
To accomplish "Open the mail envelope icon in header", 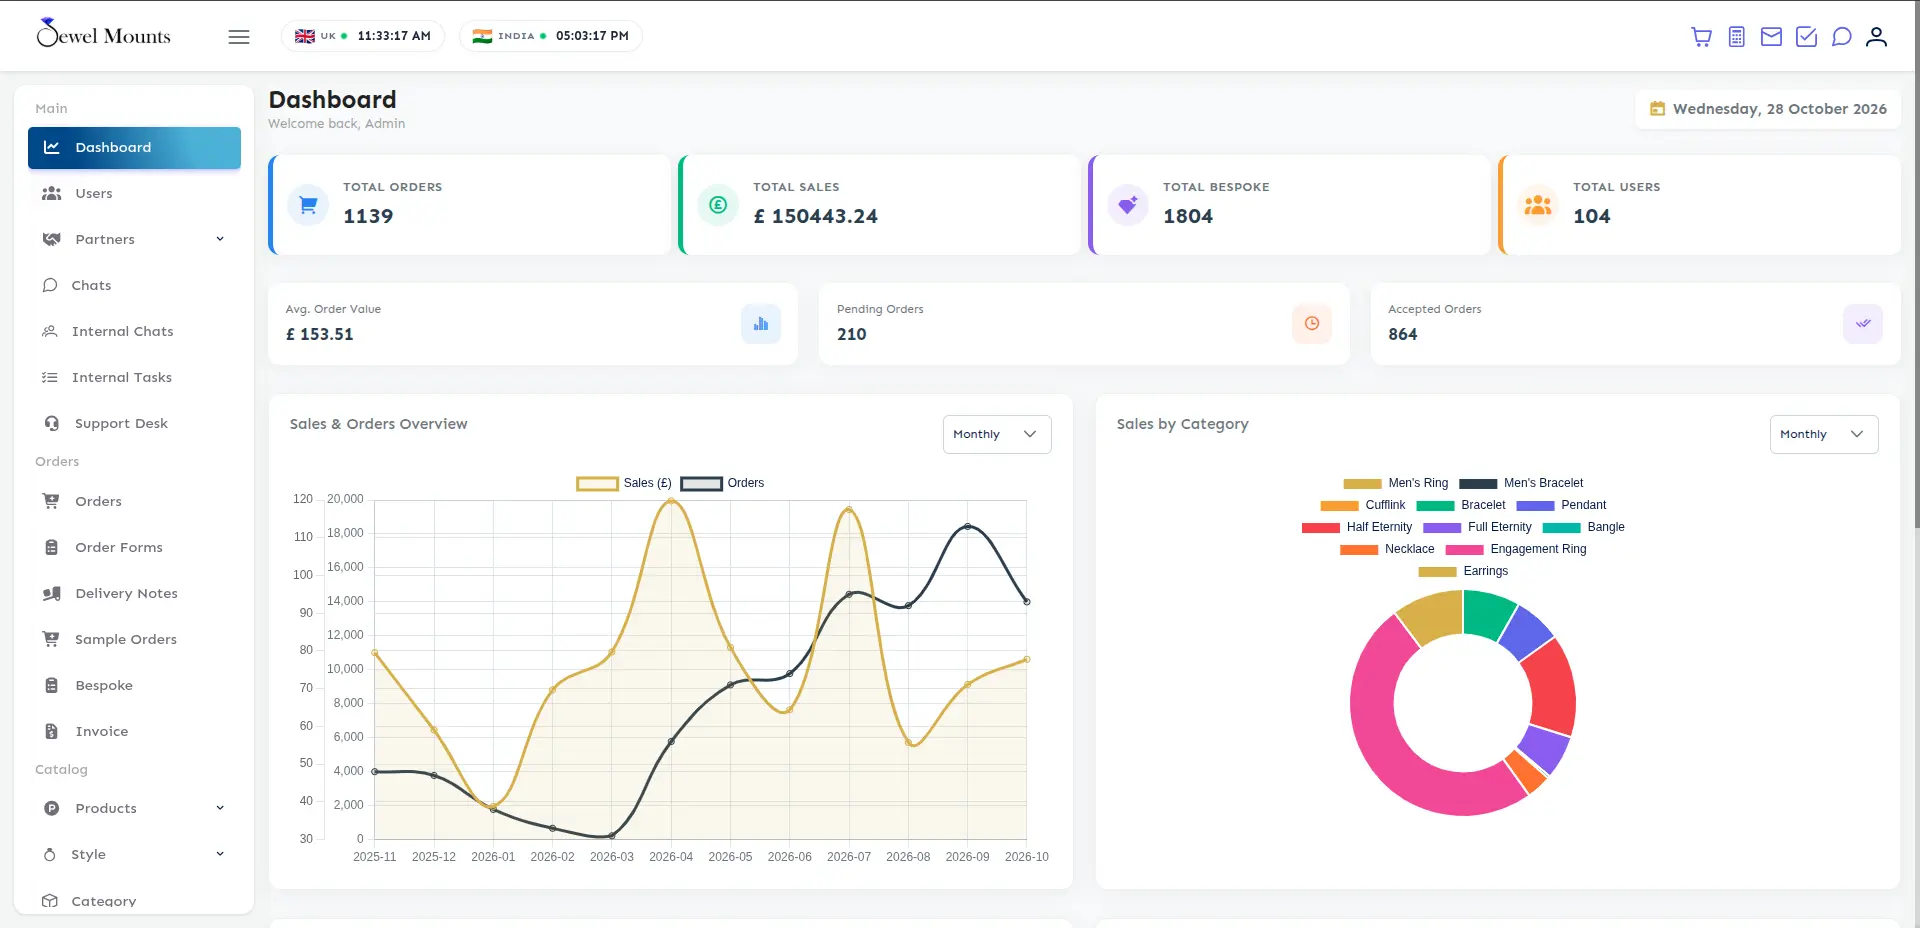I will [x=1771, y=37].
